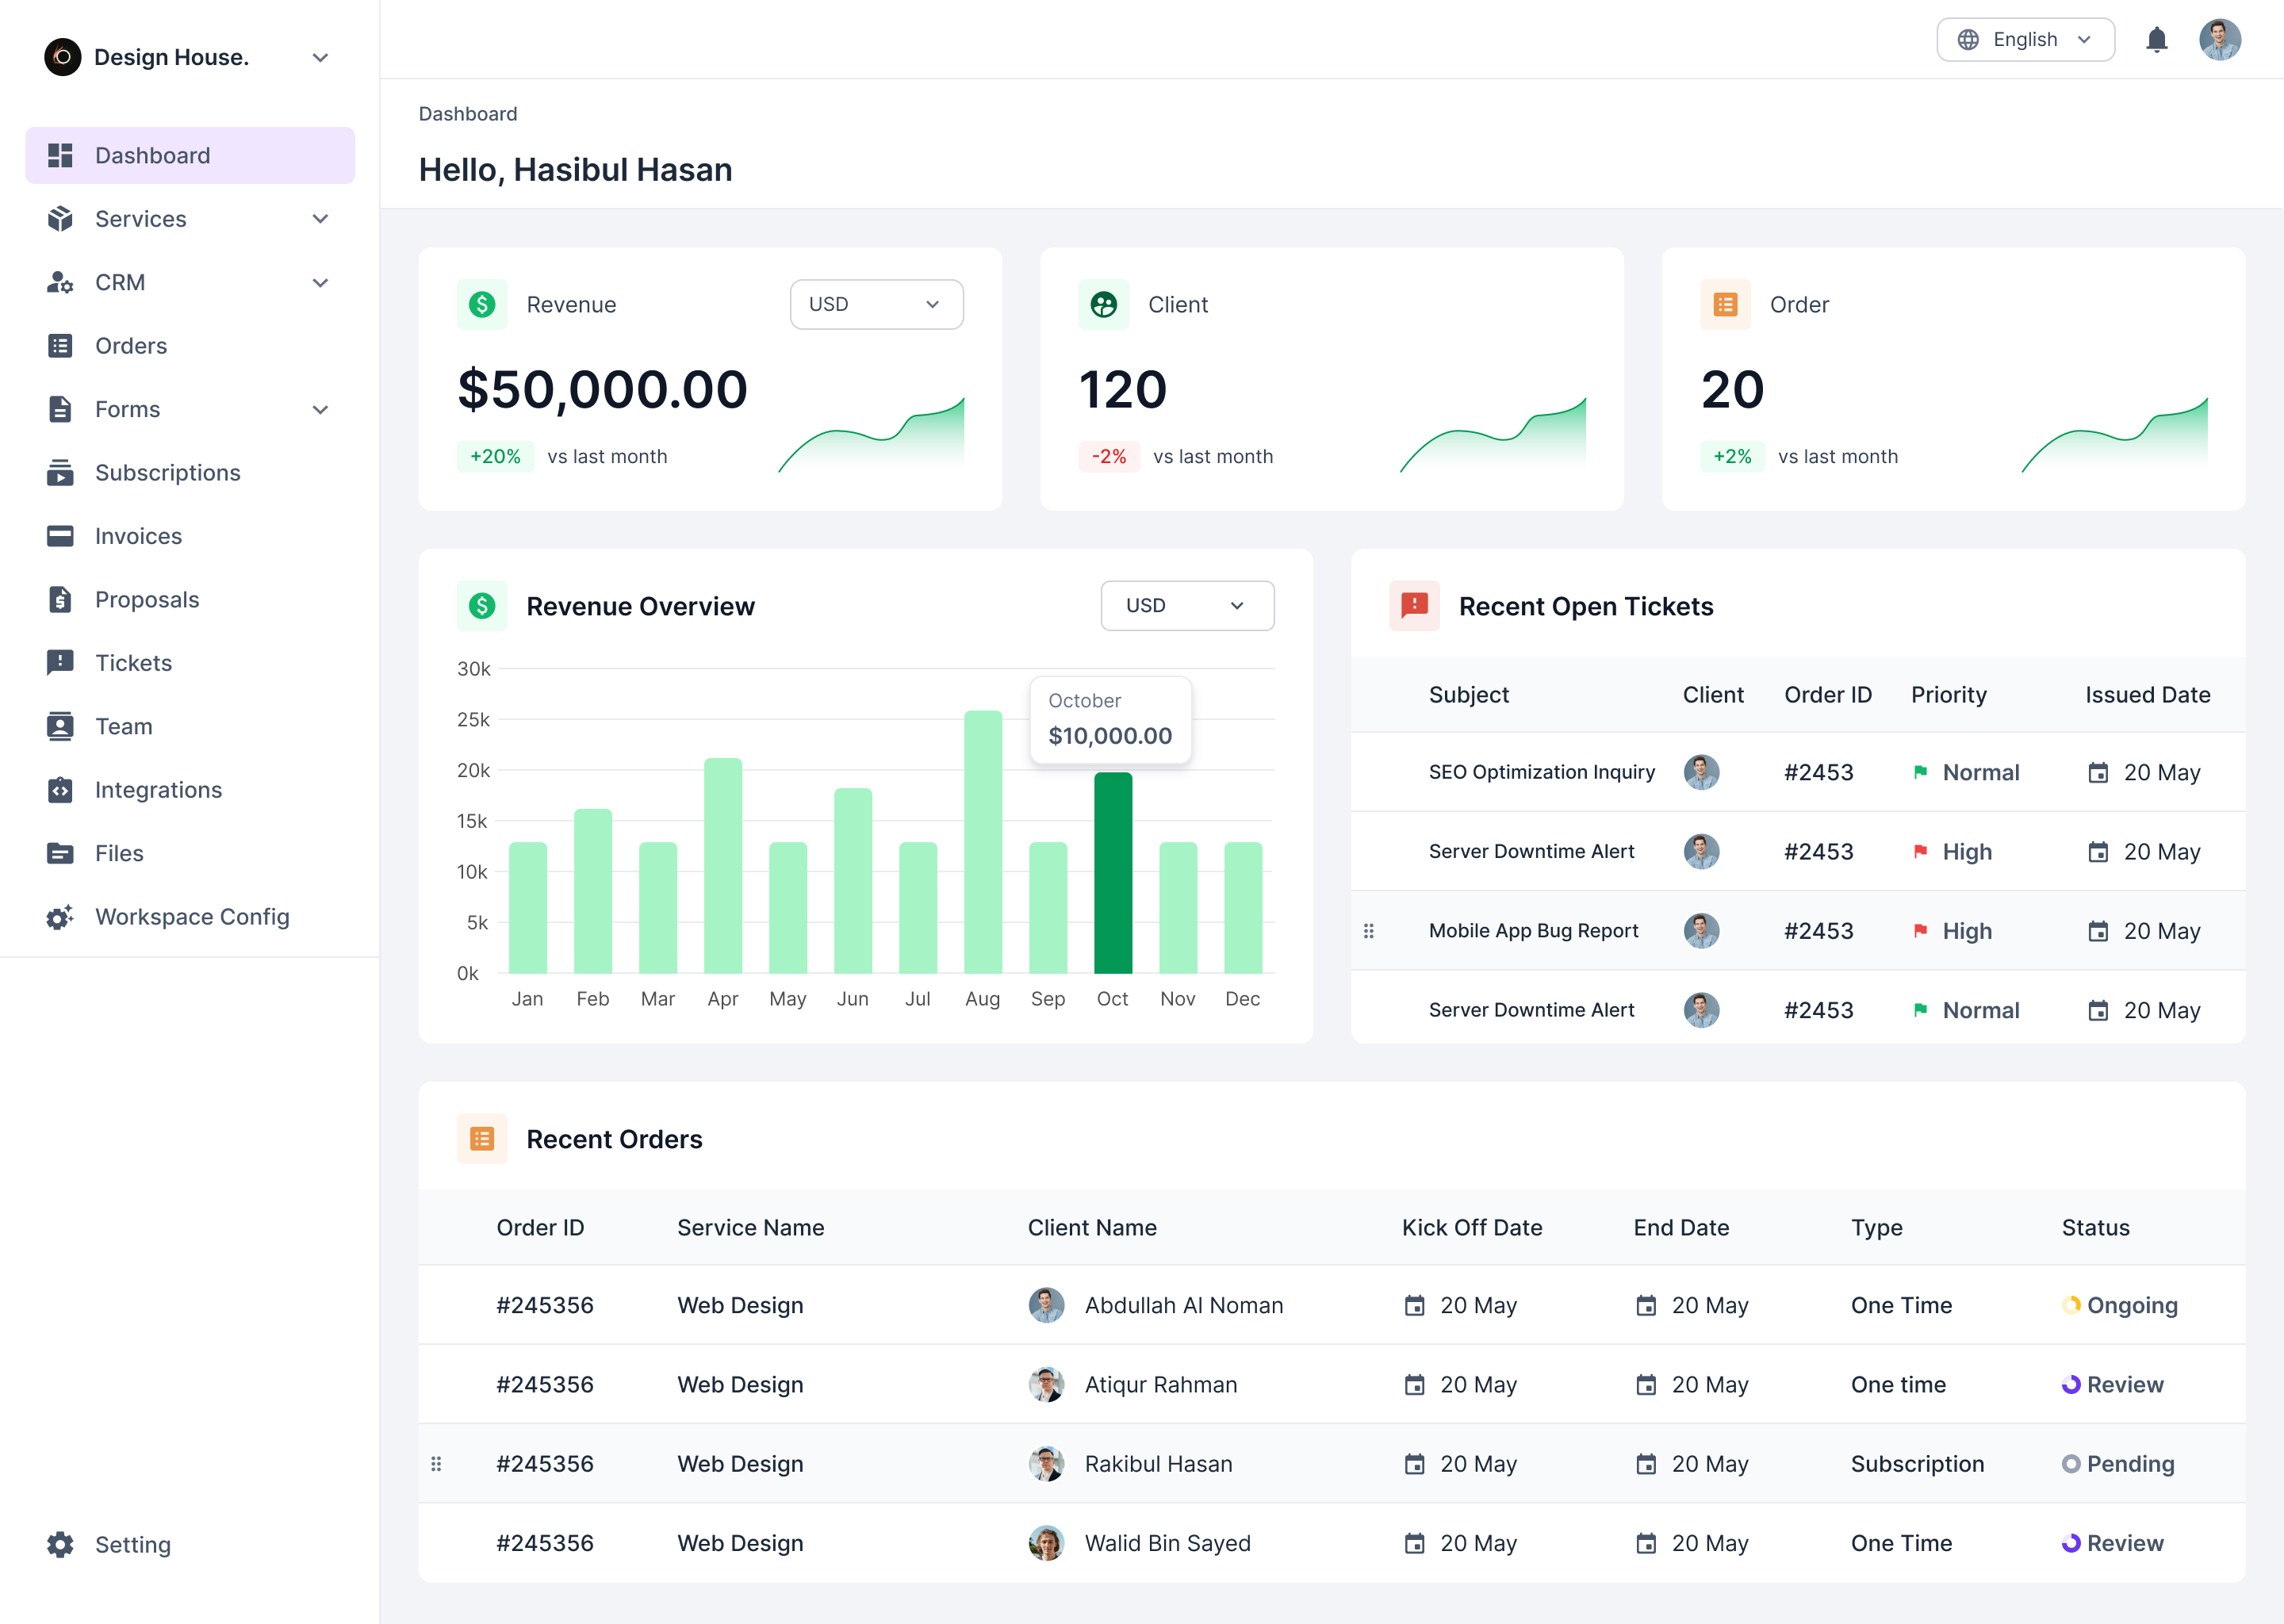The height and width of the screenshot is (1624, 2284).
Task: Click the drag handle on Rakibul Hasan order row
Action: [436, 1464]
